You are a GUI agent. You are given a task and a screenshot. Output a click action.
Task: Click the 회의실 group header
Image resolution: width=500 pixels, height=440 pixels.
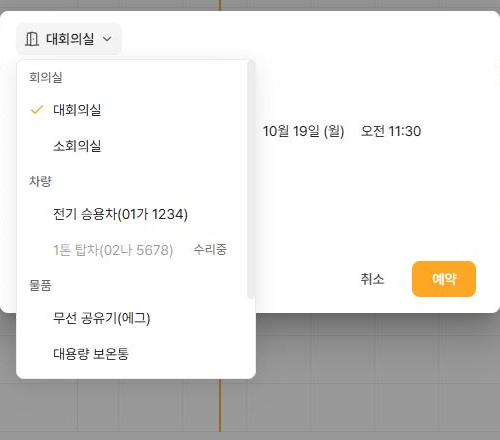pyautogui.click(x=46, y=77)
